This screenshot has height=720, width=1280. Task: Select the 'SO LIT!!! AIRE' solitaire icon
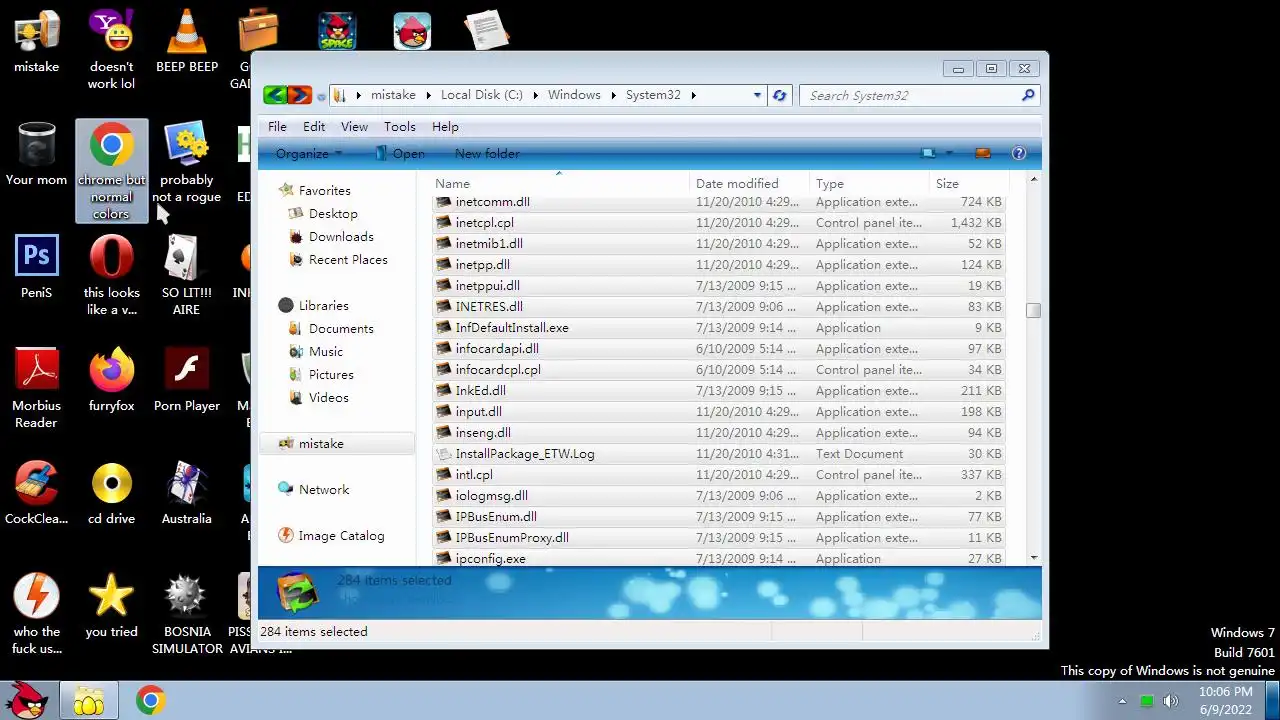[x=187, y=276]
